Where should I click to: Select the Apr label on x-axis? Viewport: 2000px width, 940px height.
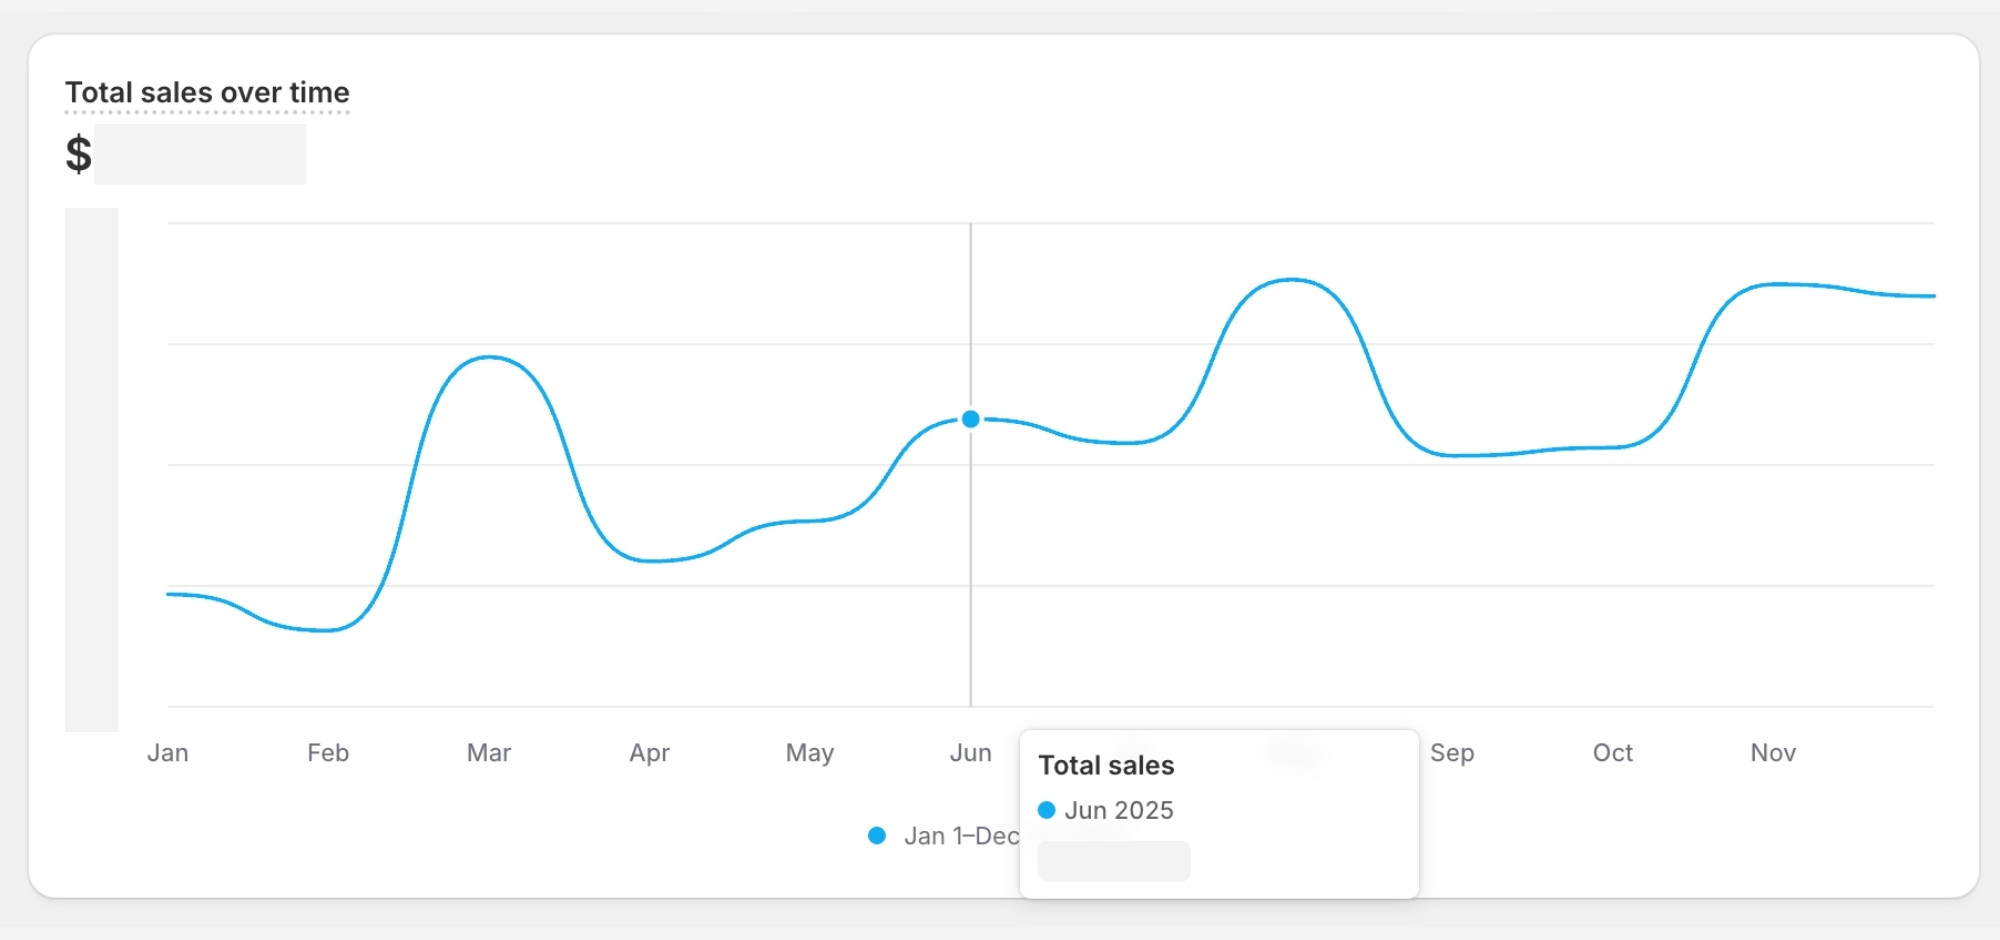pyautogui.click(x=649, y=753)
